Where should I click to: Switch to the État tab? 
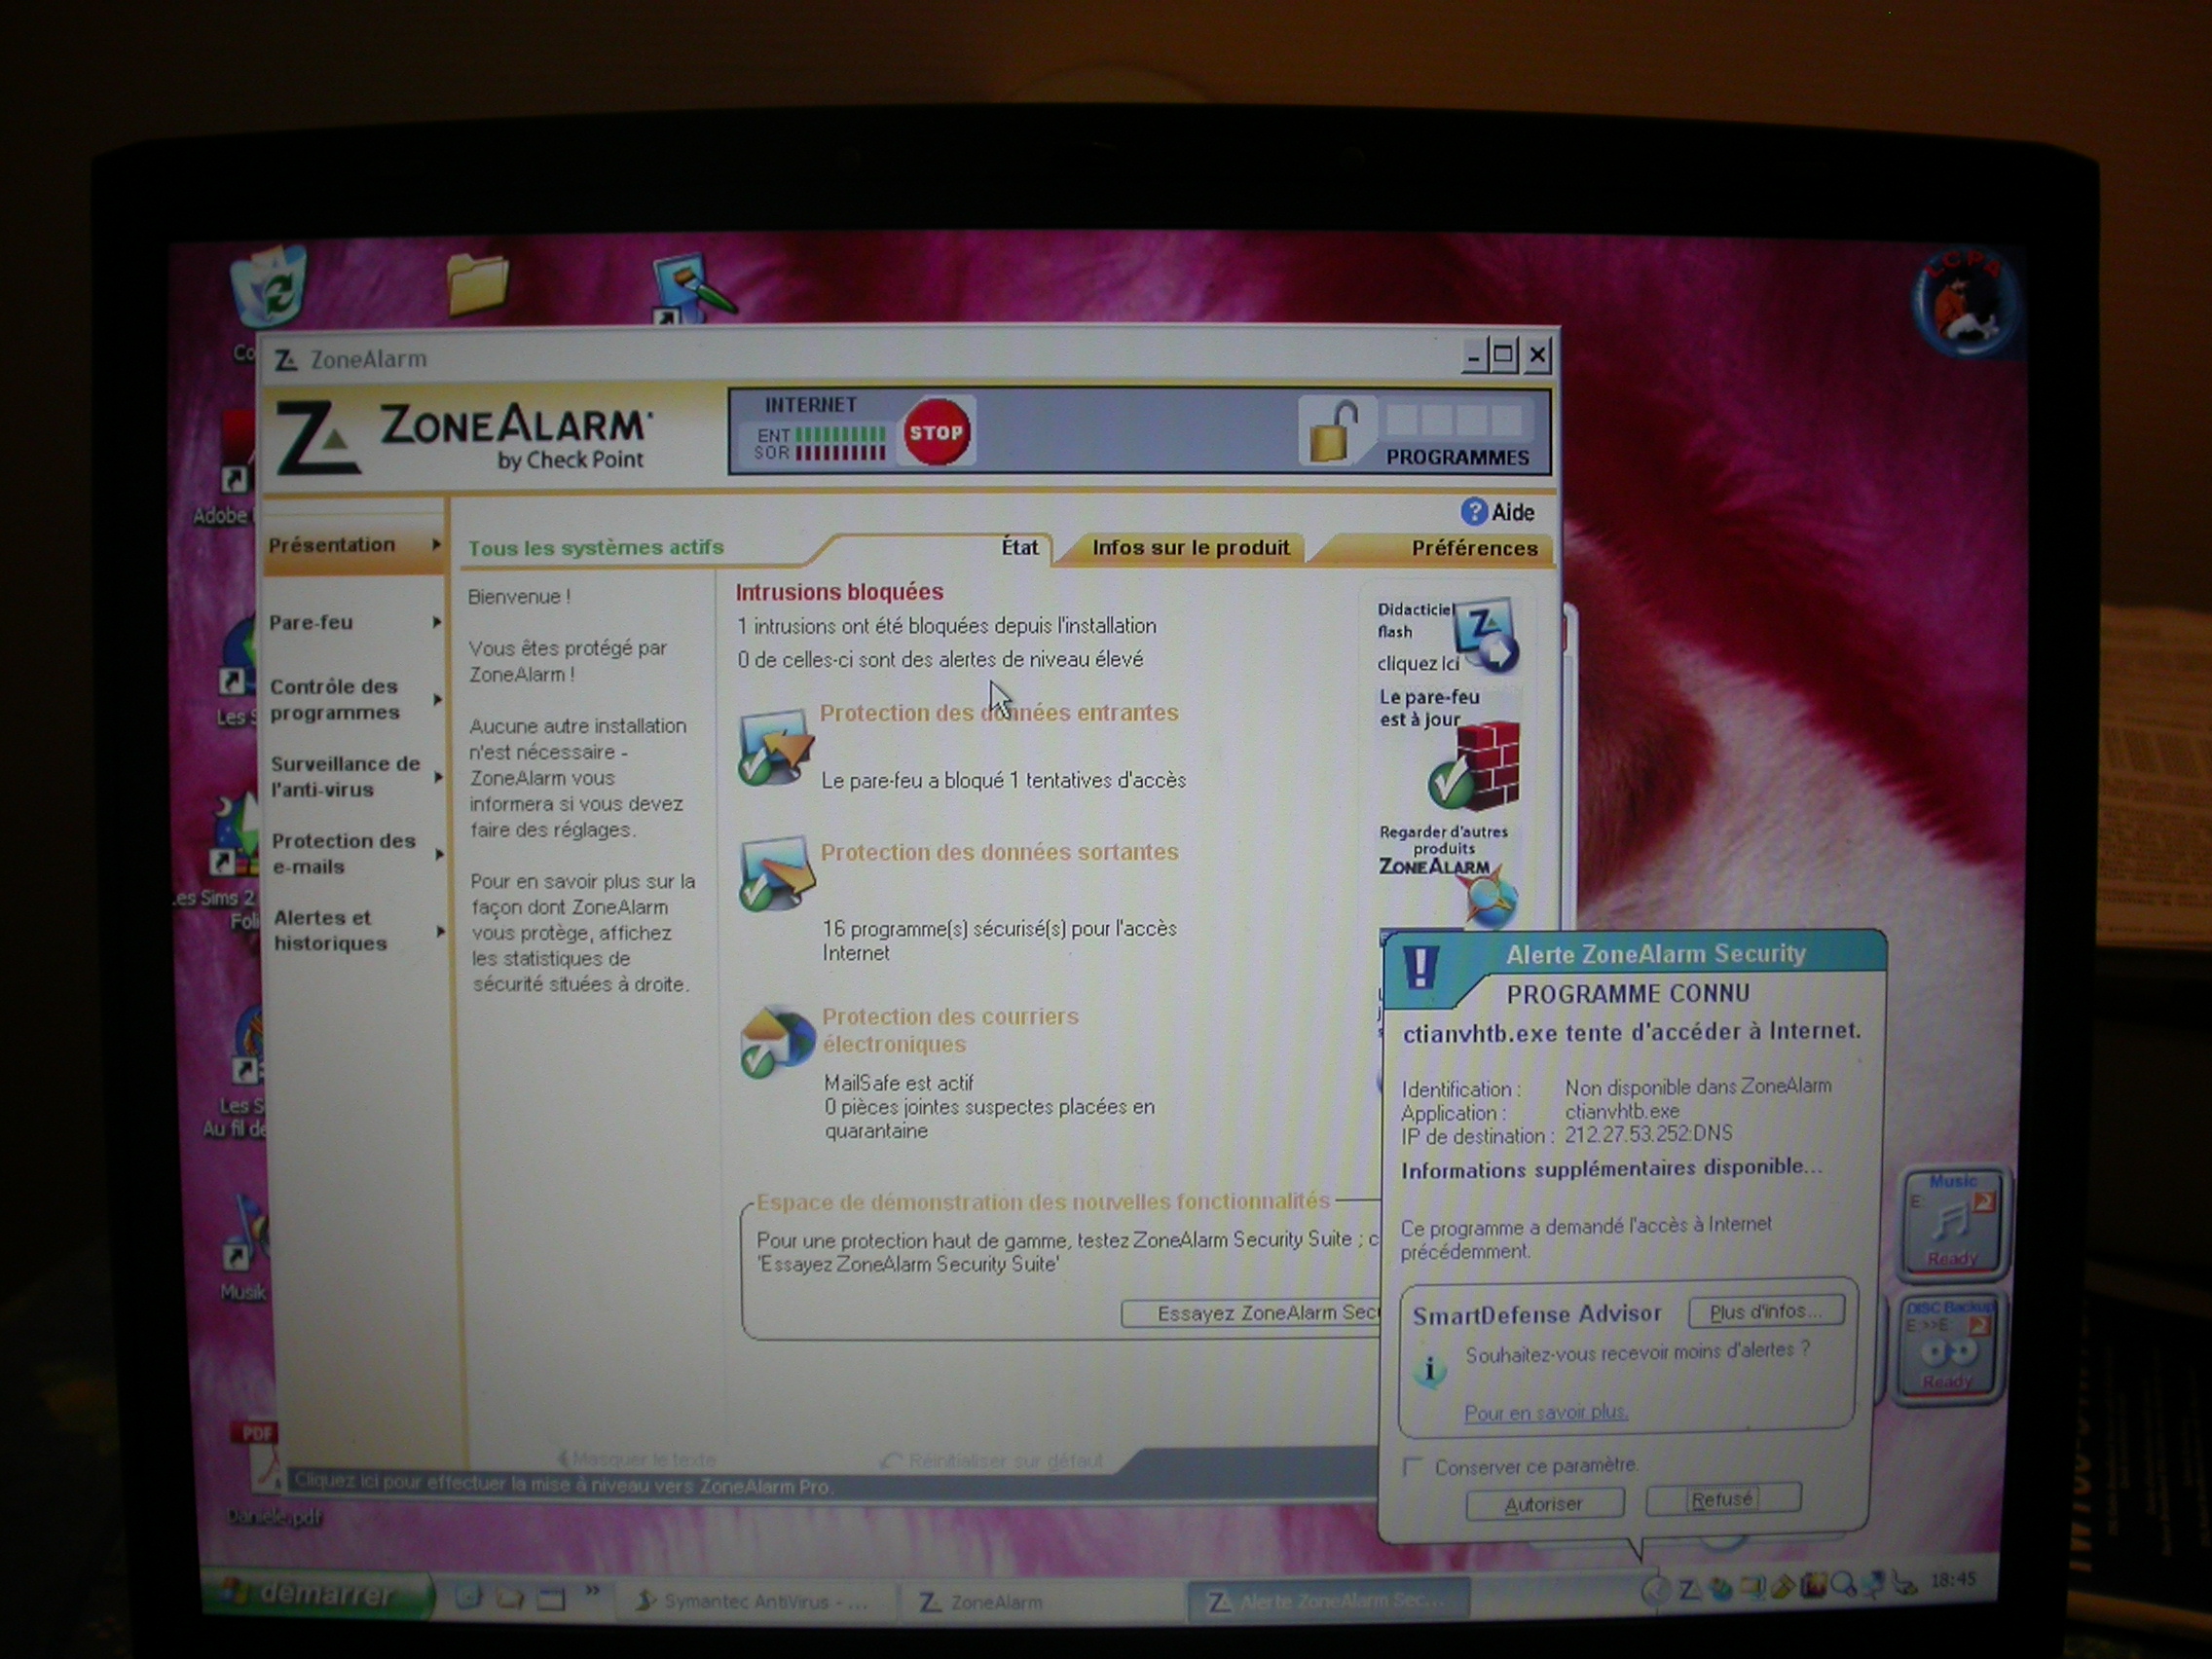(1020, 547)
